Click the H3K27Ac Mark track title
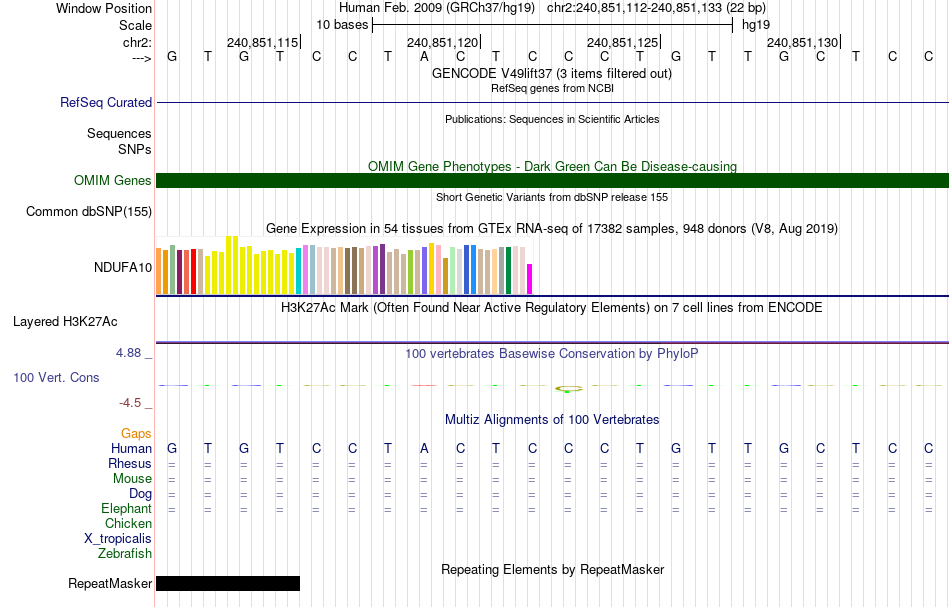The image size is (950, 607). [x=552, y=308]
